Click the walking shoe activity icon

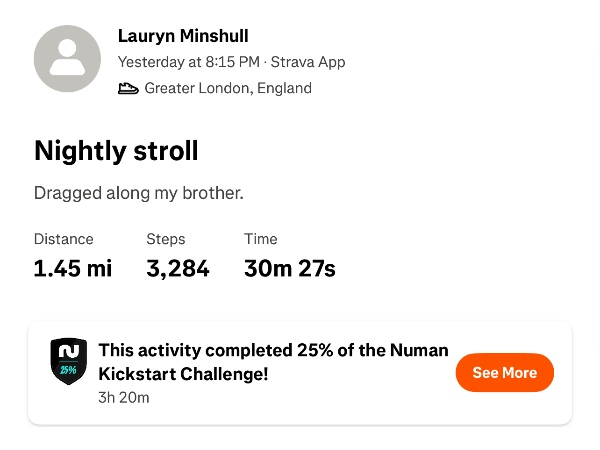coord(128,88)
